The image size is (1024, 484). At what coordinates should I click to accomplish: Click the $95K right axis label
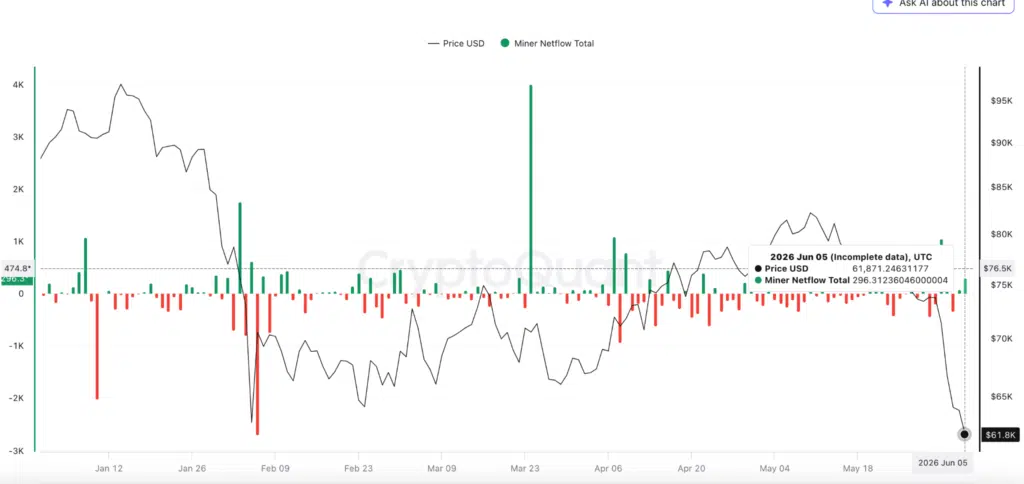(1001, 101)
